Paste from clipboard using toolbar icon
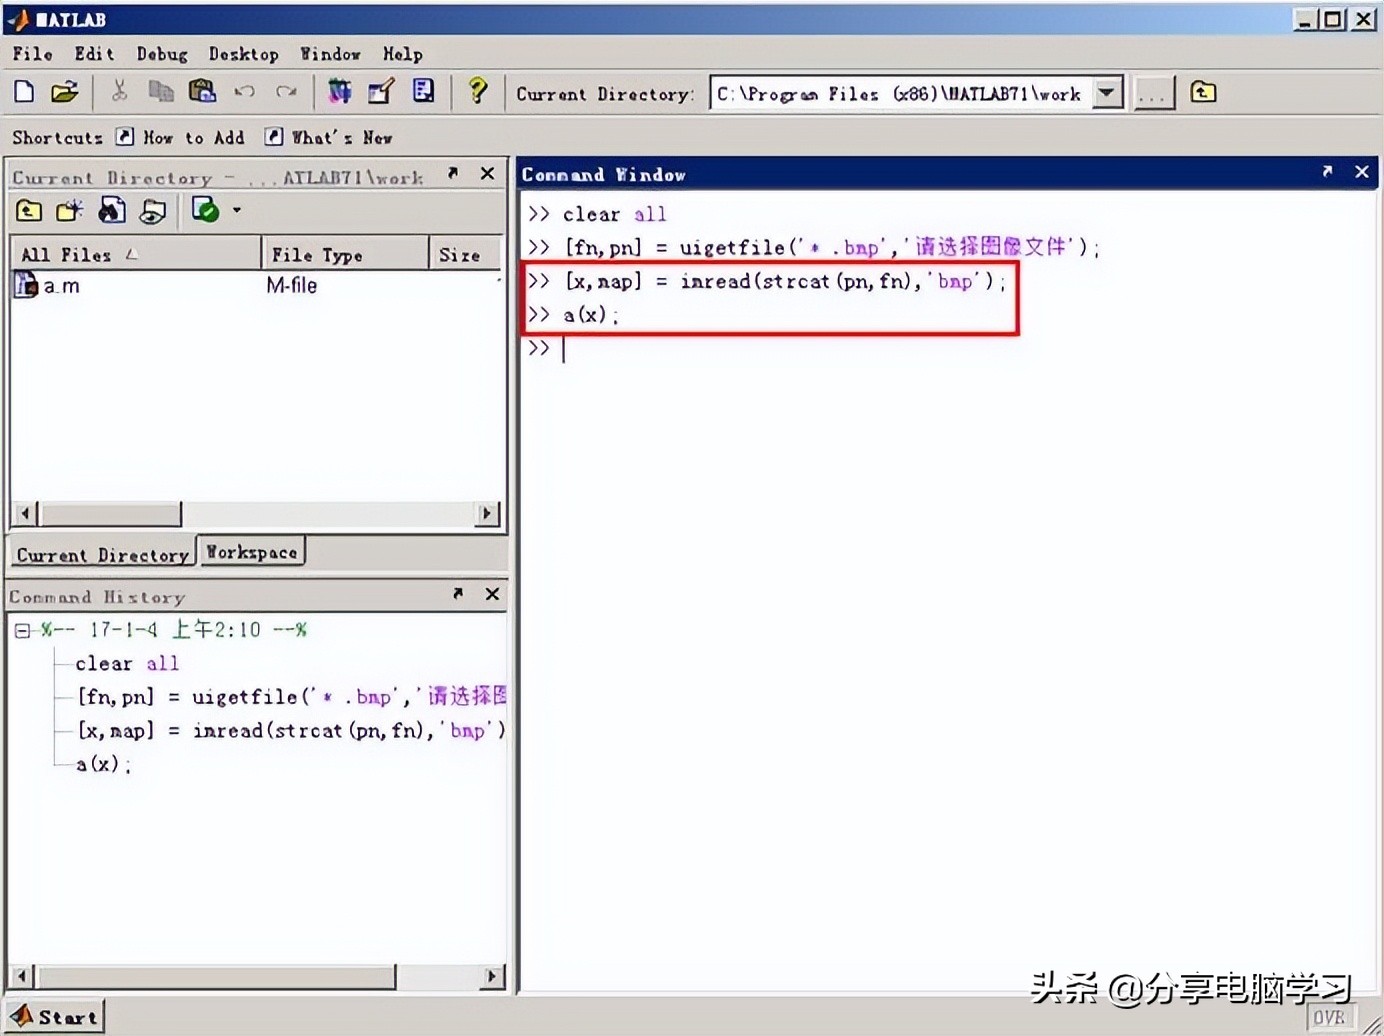 [x=203, y=92]
